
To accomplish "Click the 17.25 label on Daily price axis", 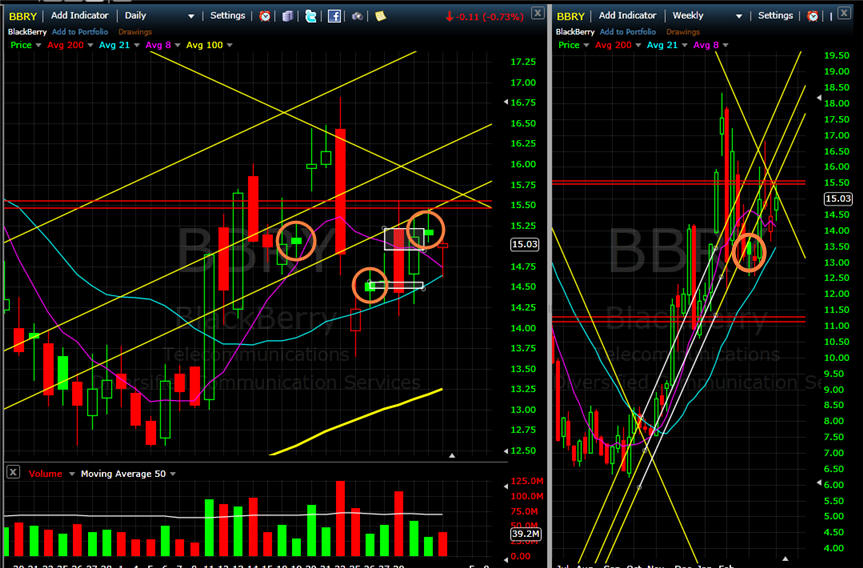I will click(523, 62).
